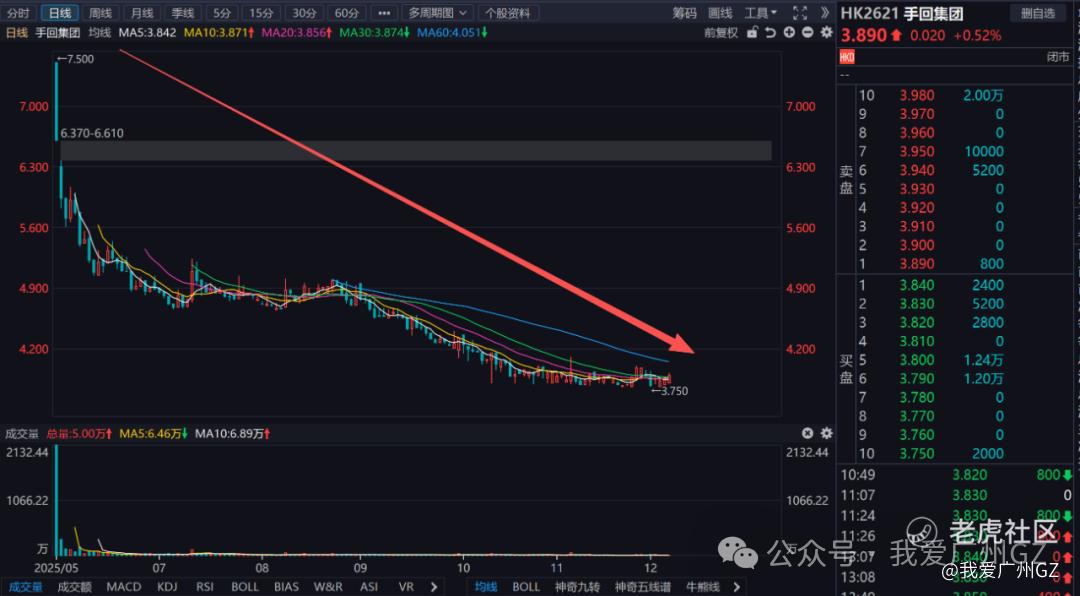Open the 个股资料 stock info button
The image size is (1080, 596).
[x=509, y=12]
